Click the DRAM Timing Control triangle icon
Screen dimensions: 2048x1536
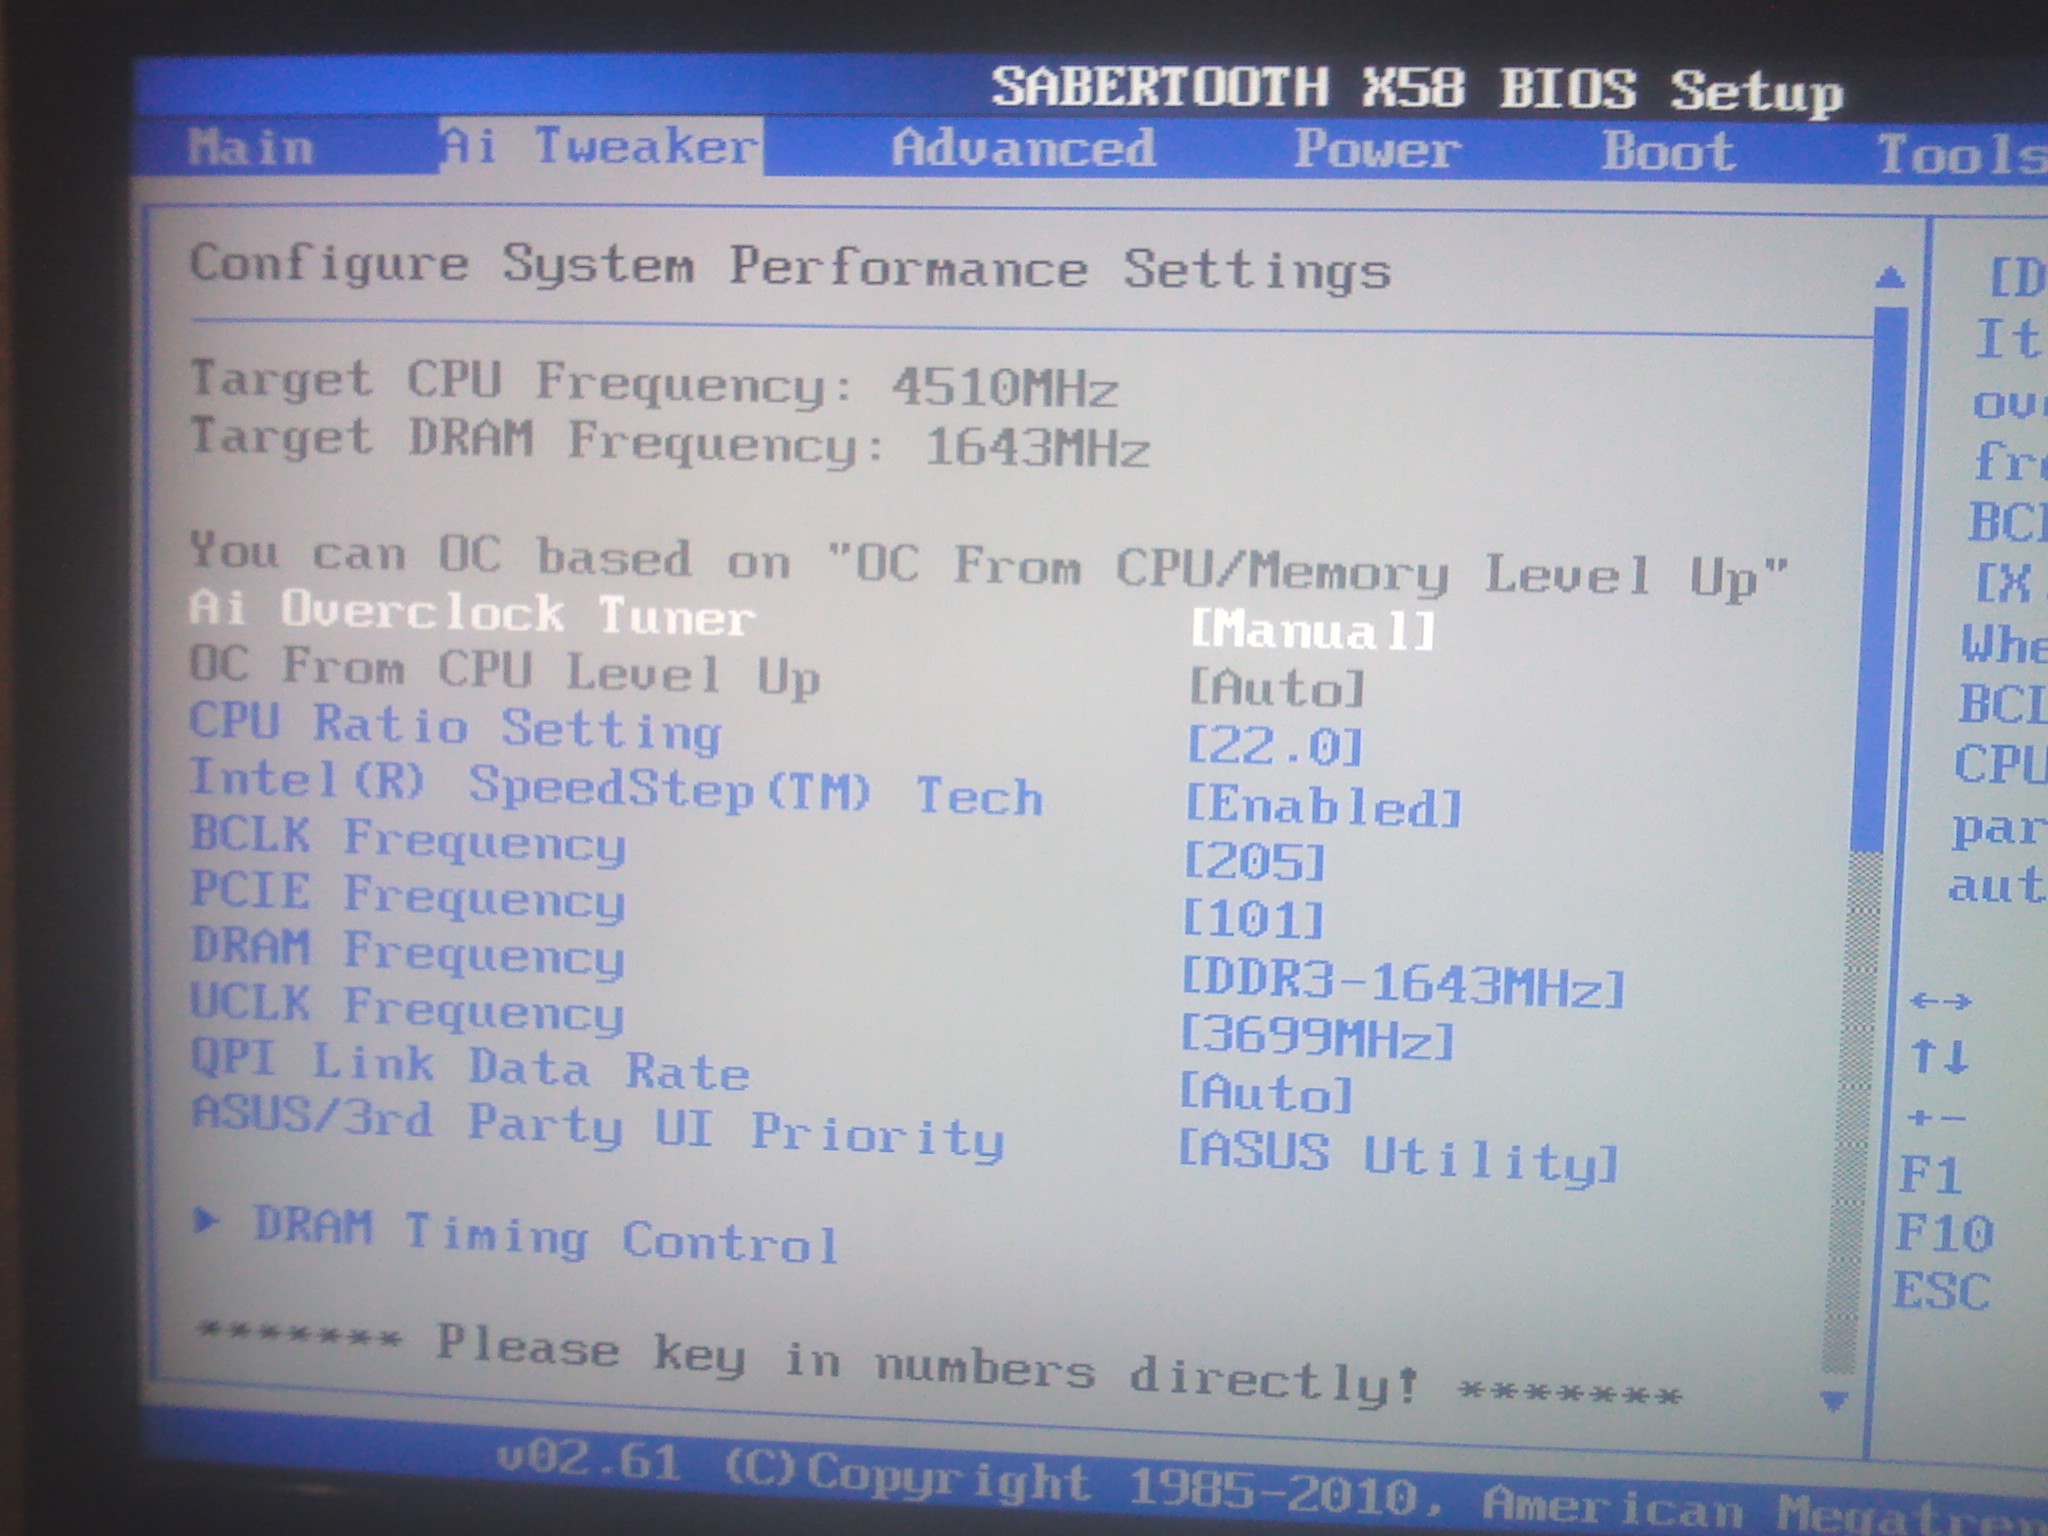click(x=207, y=1220)
